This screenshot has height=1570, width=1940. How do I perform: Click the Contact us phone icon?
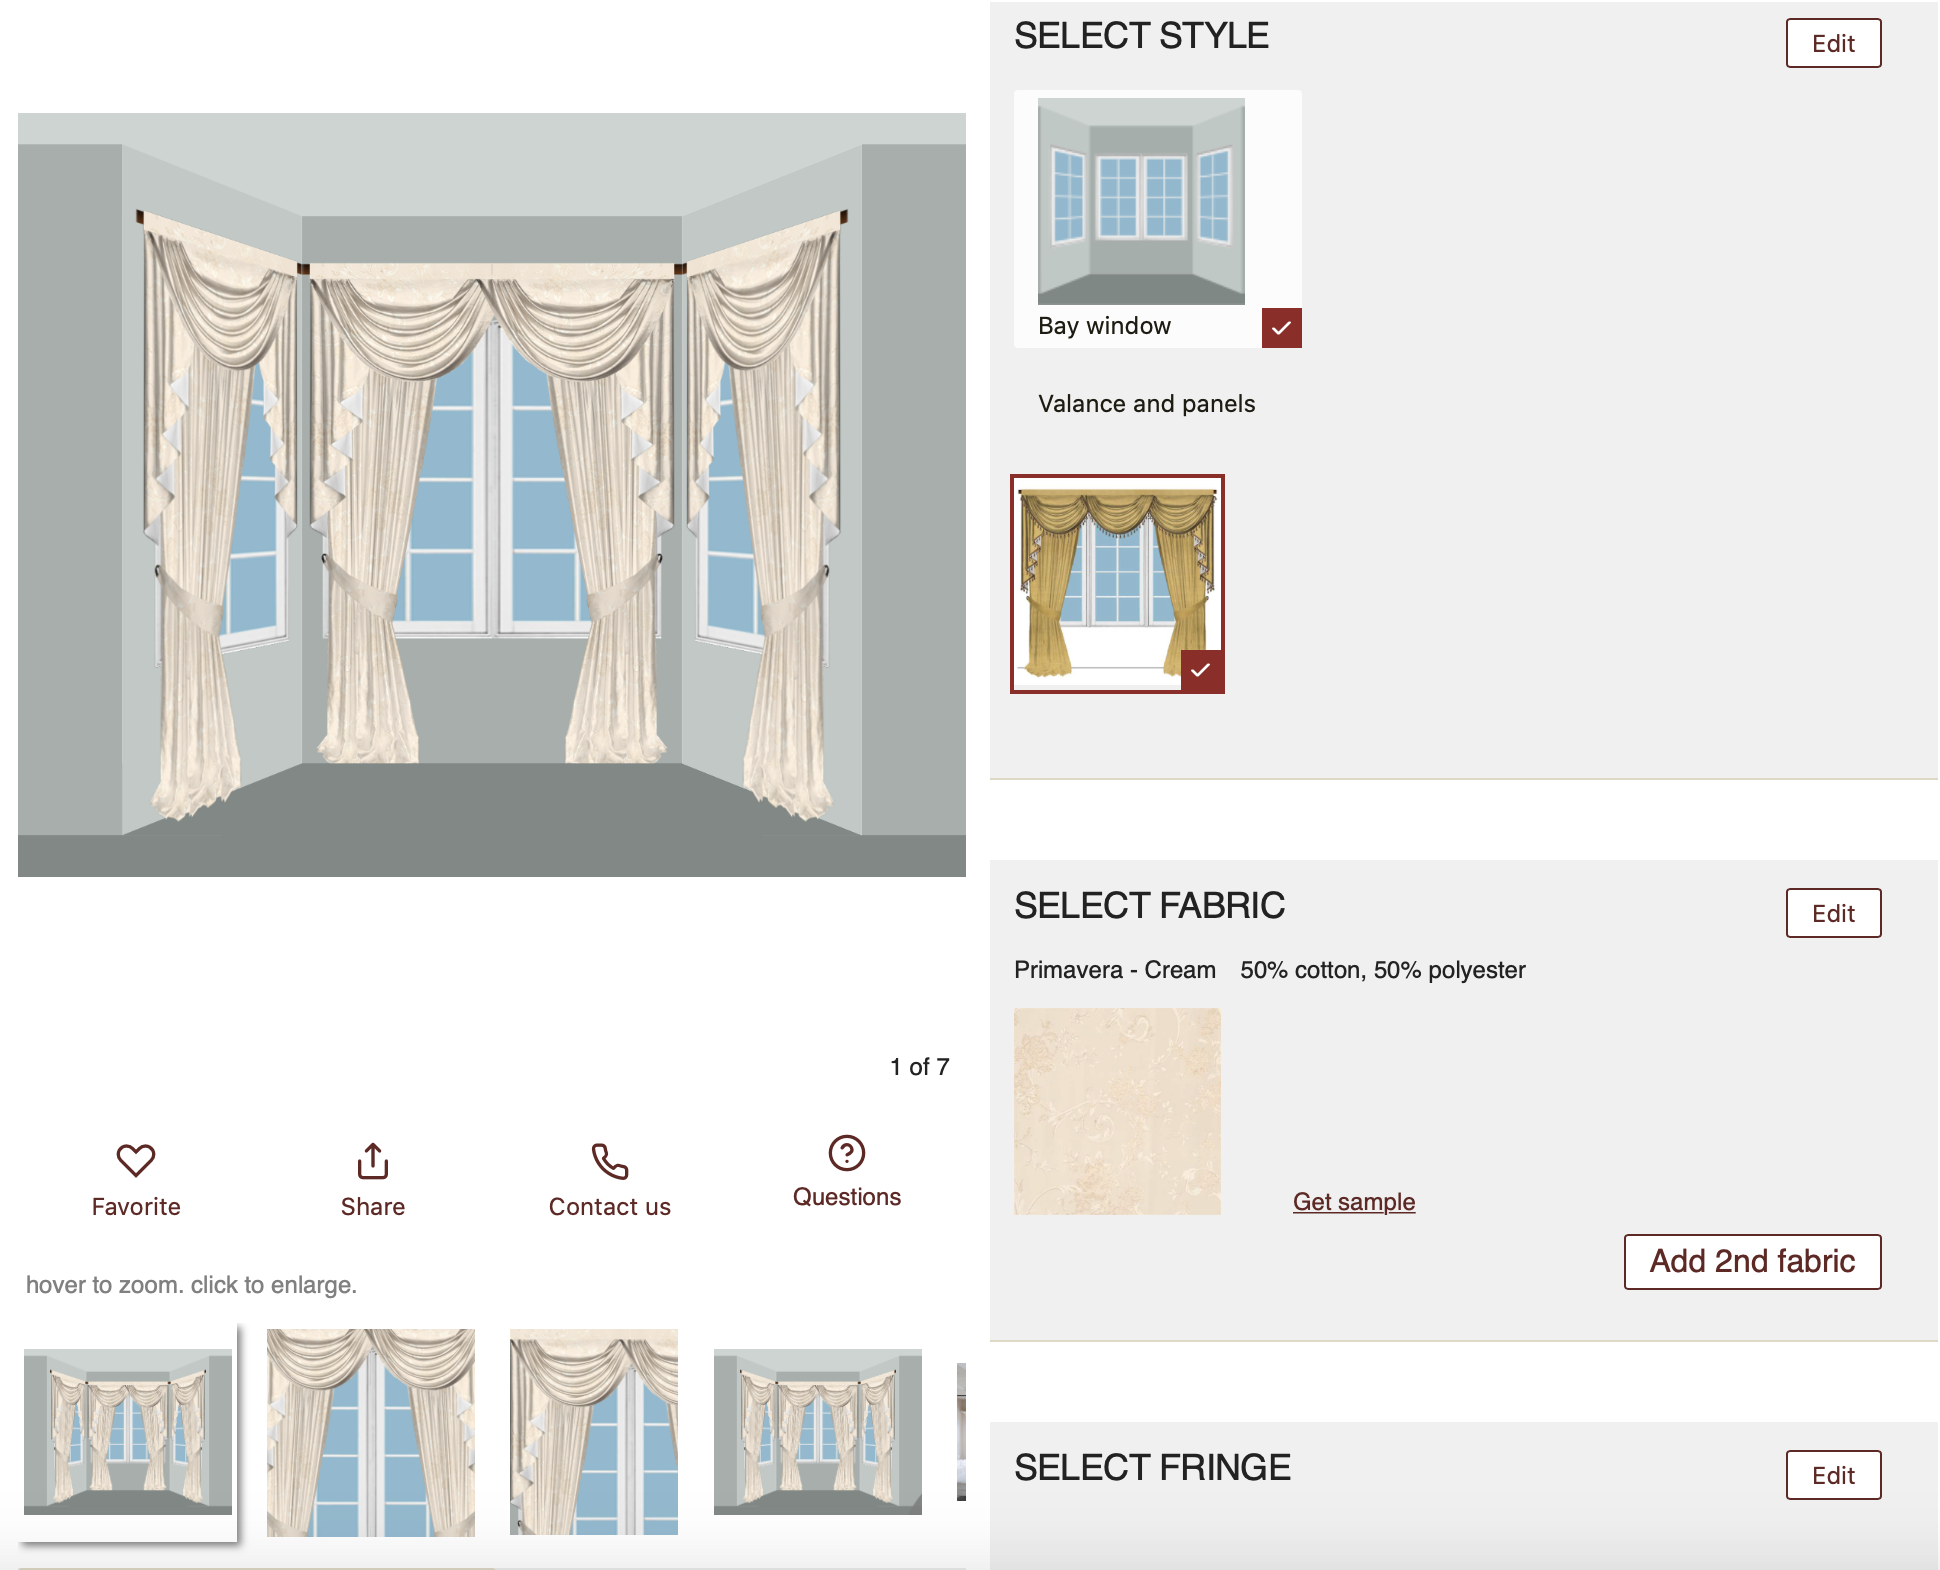(x=609, y=1161)
